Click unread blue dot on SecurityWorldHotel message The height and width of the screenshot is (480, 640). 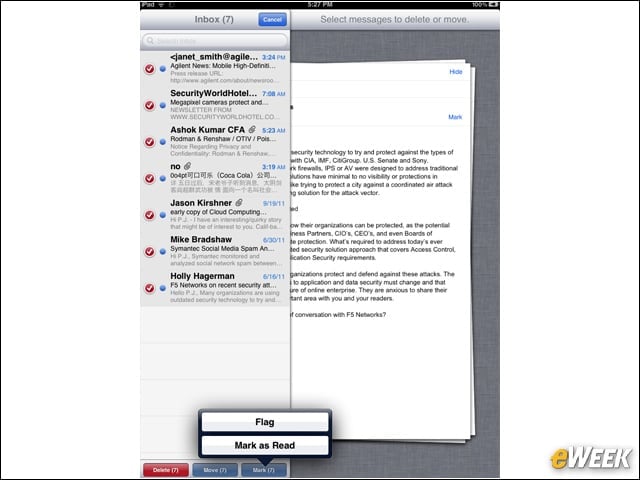tap(162, 105)
